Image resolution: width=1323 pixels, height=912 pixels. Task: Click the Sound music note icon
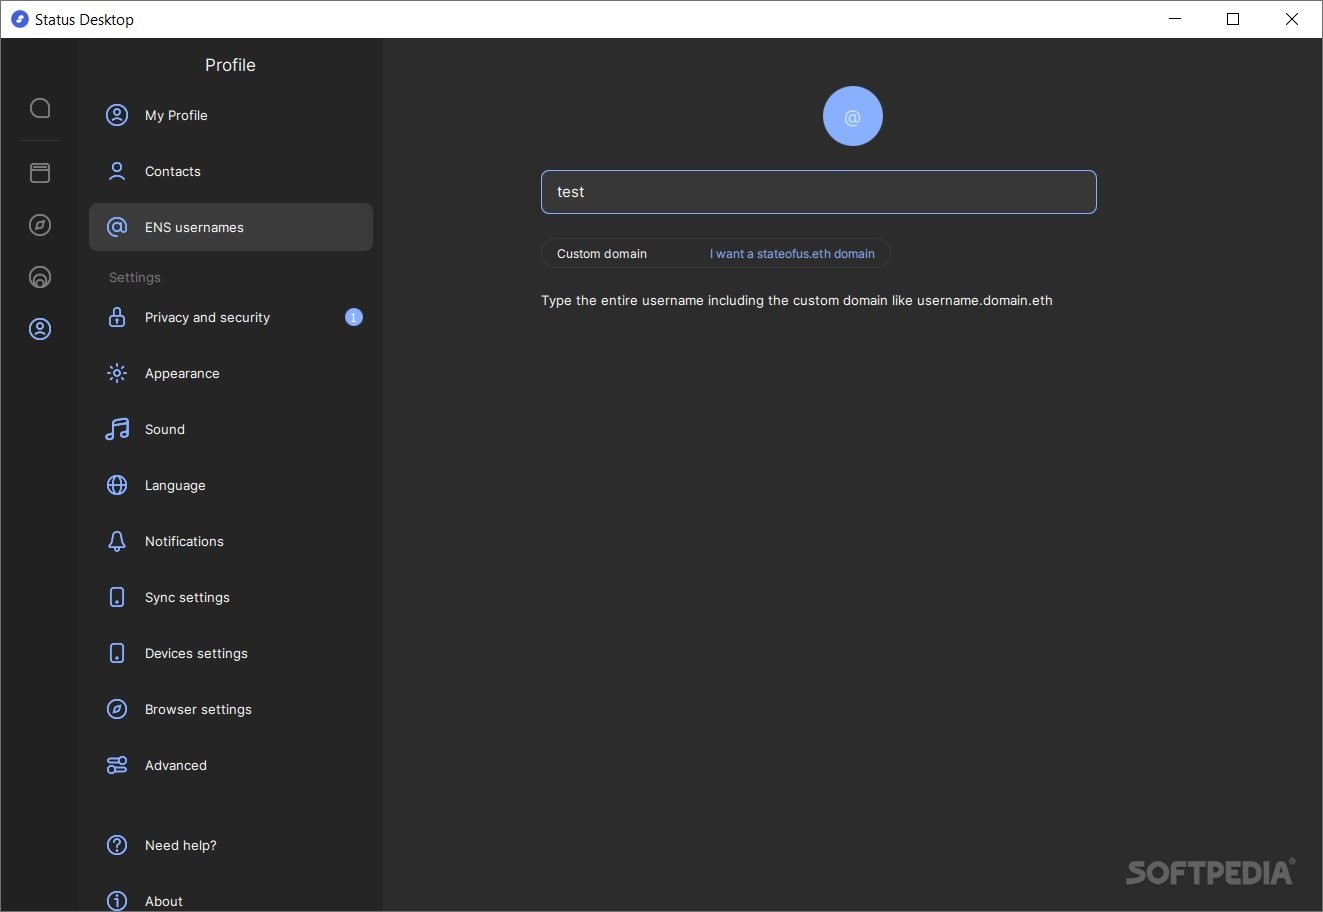117,429
